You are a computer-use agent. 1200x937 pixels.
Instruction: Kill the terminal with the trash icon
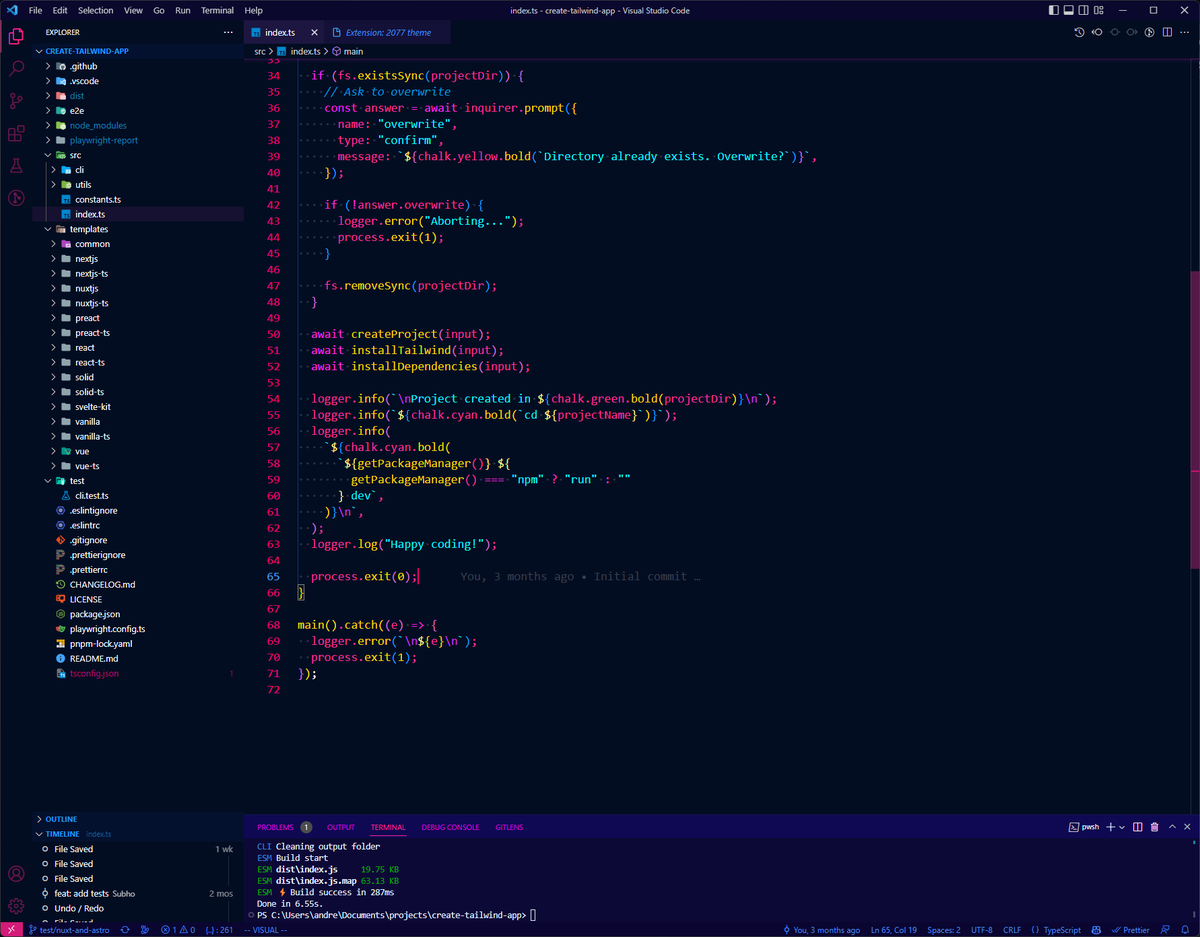(1155, 827)
